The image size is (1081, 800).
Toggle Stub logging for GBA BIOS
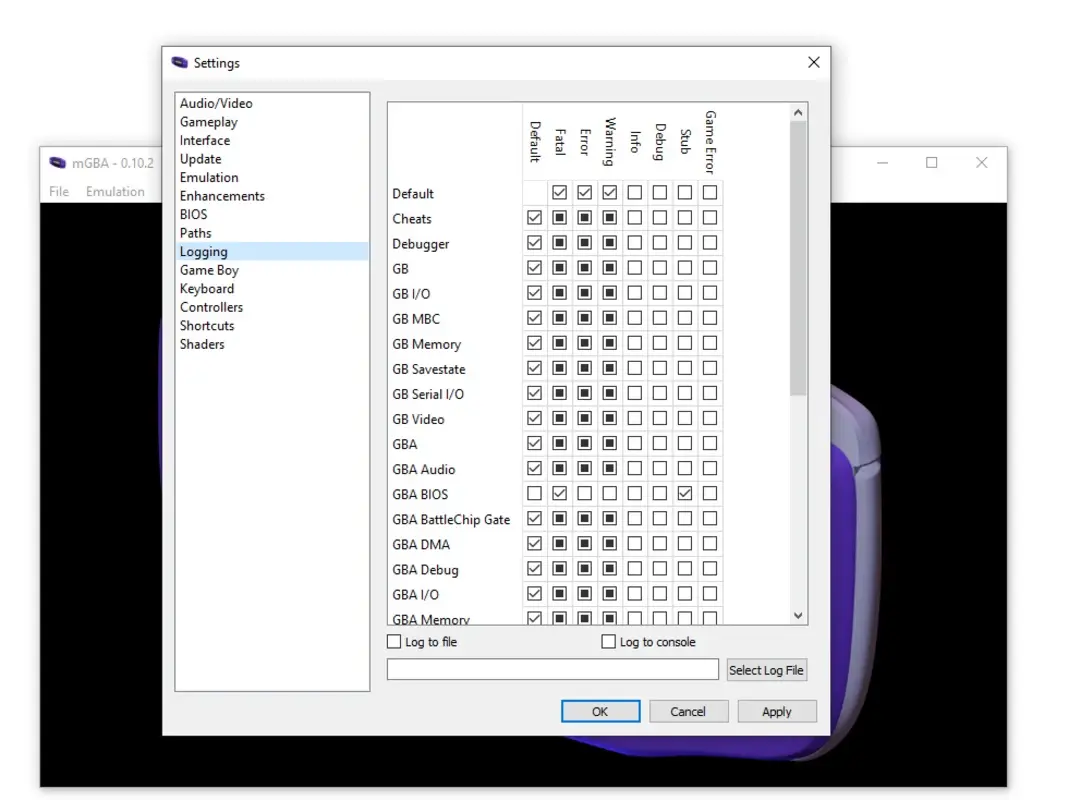[684, 492]
